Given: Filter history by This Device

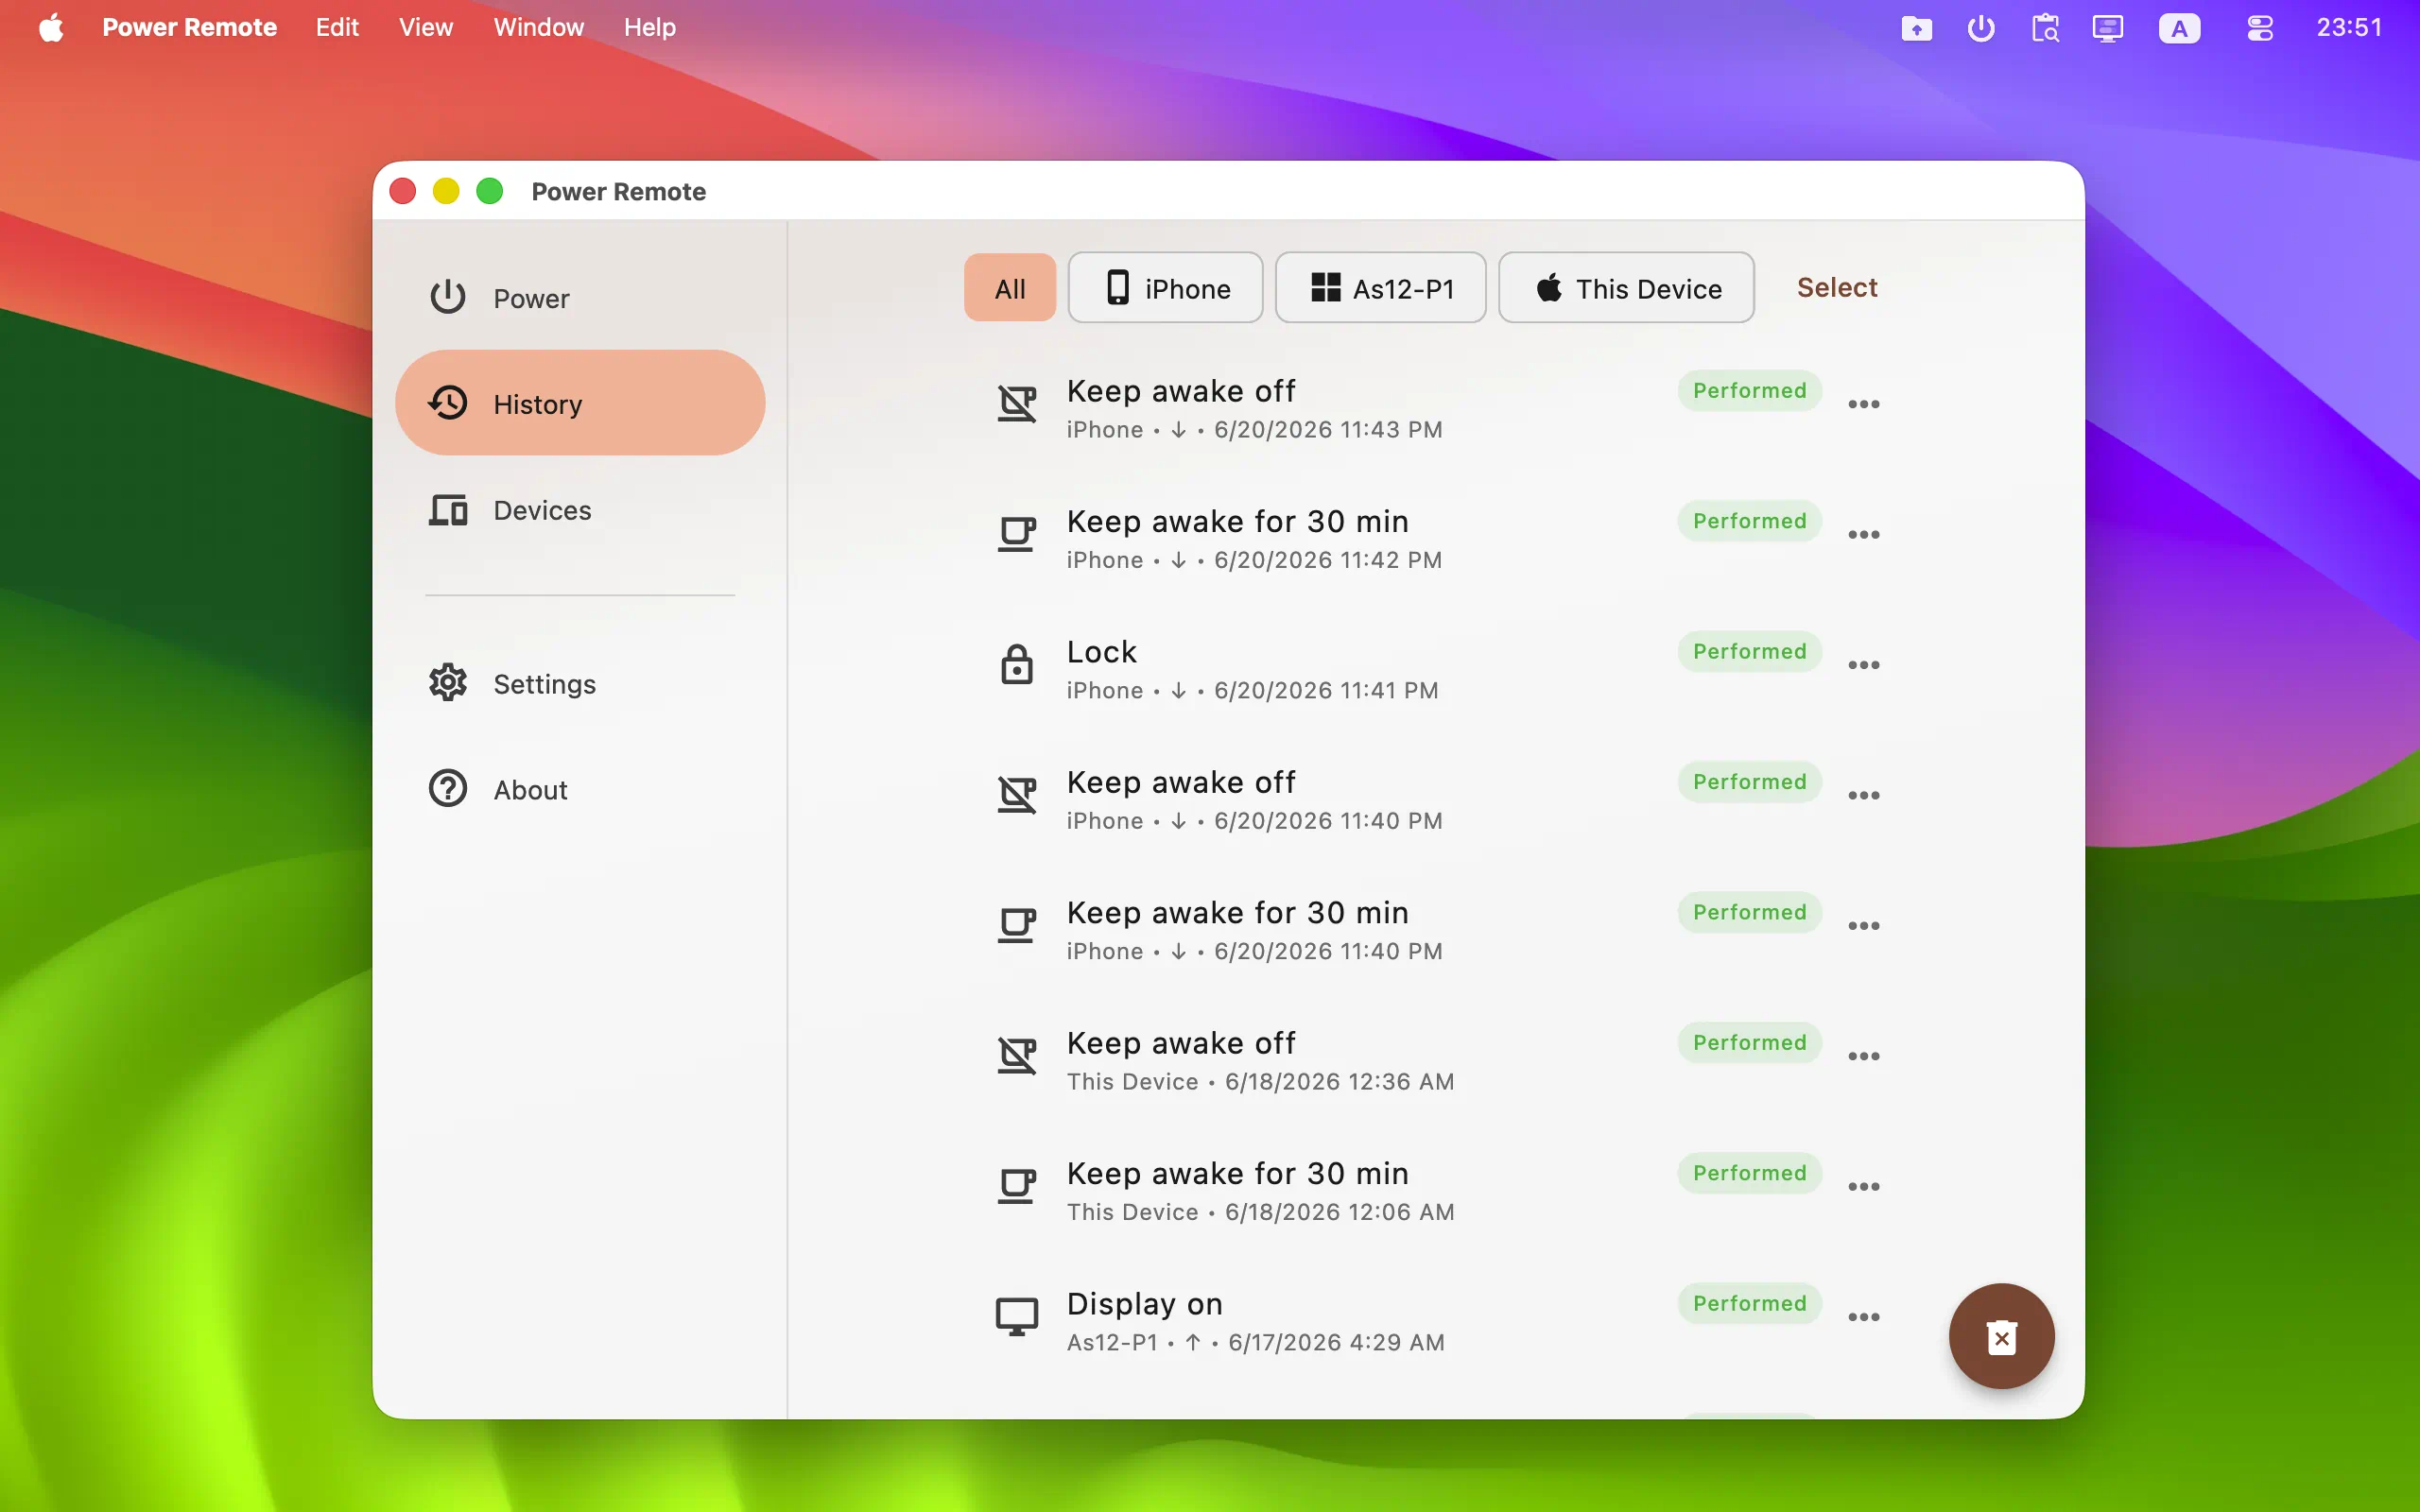Looking at the screenshot, I should click(1626, 288).
